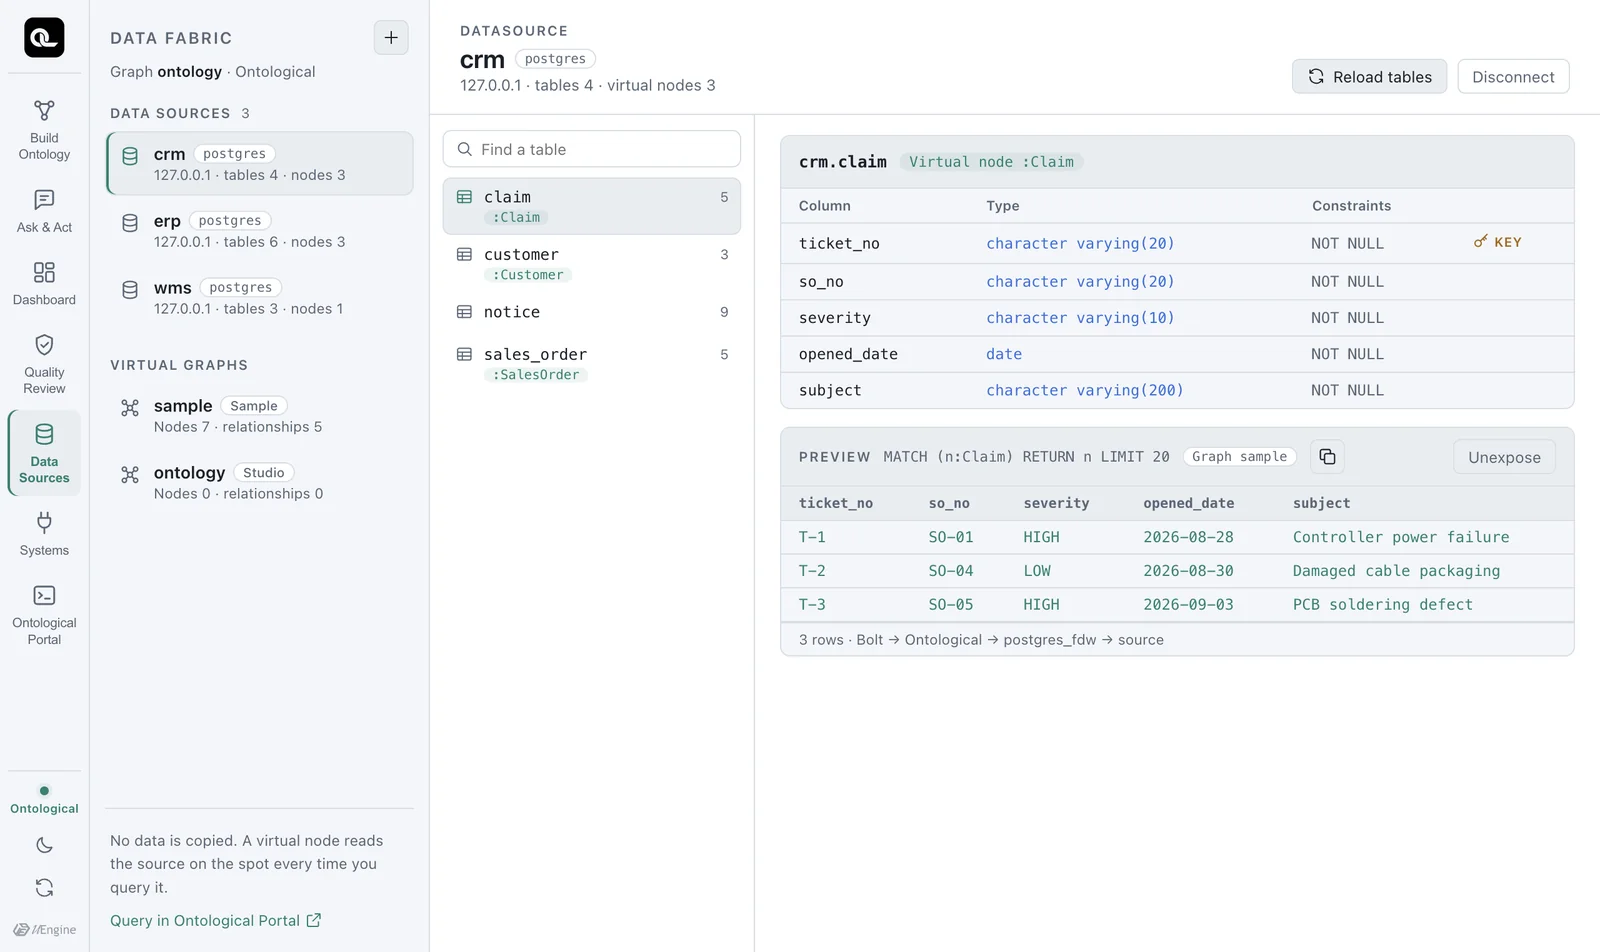Click the Ontological status indicator

click(x=44, y=800)
